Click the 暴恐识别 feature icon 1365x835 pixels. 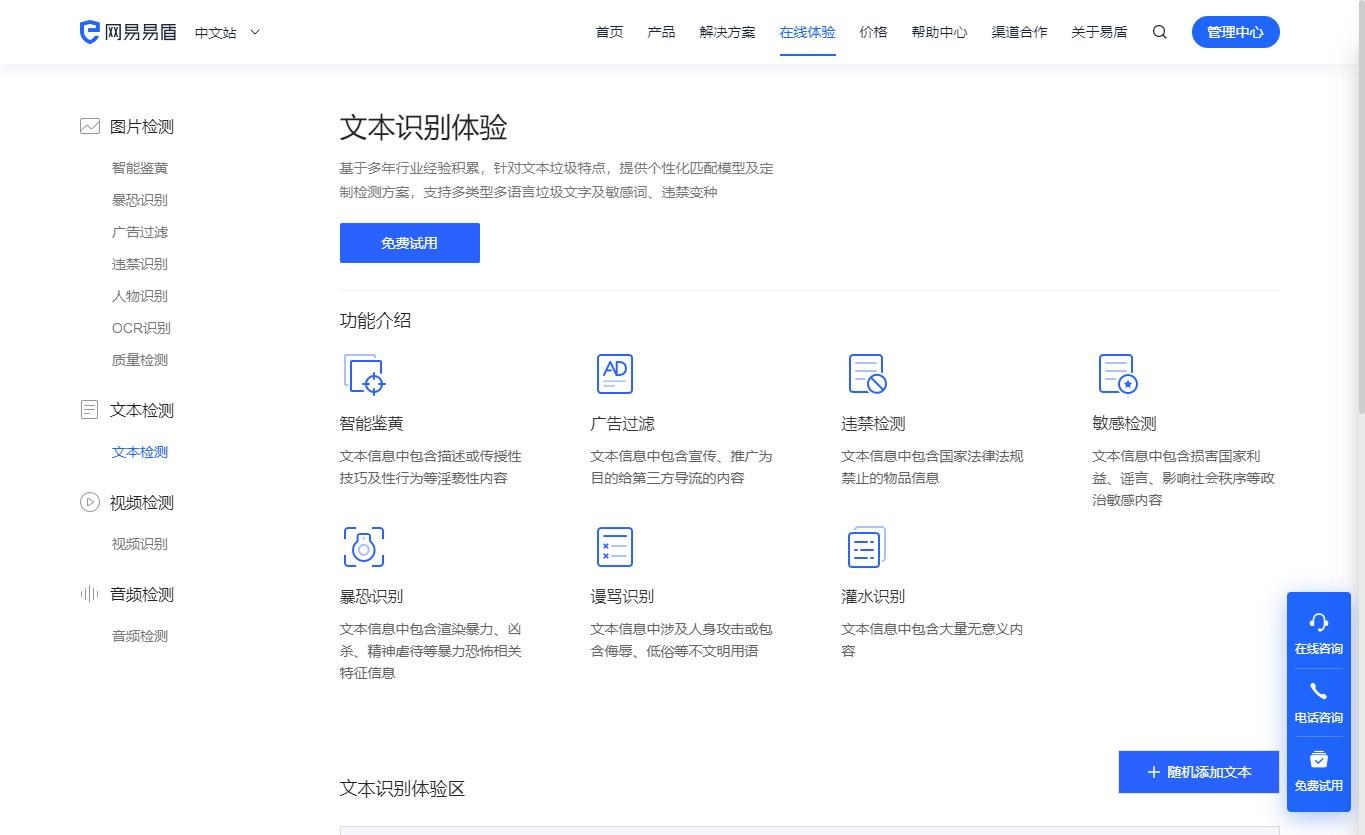(x=364, y=547)
